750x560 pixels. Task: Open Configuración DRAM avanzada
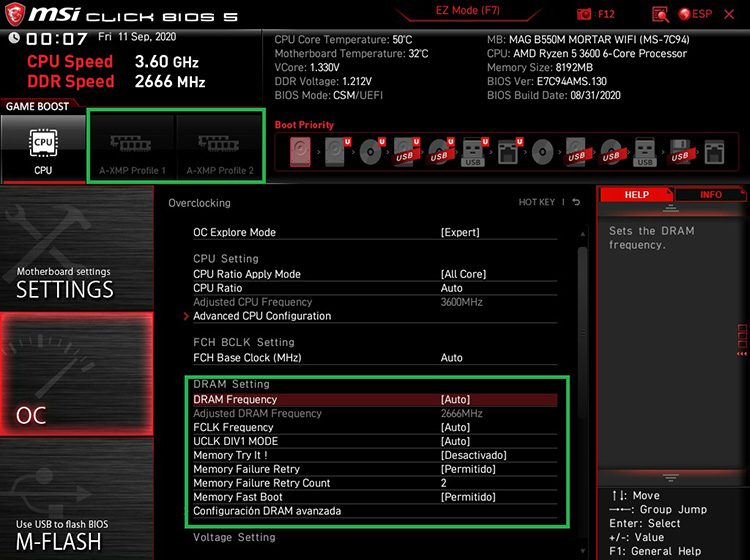[267, 511]
